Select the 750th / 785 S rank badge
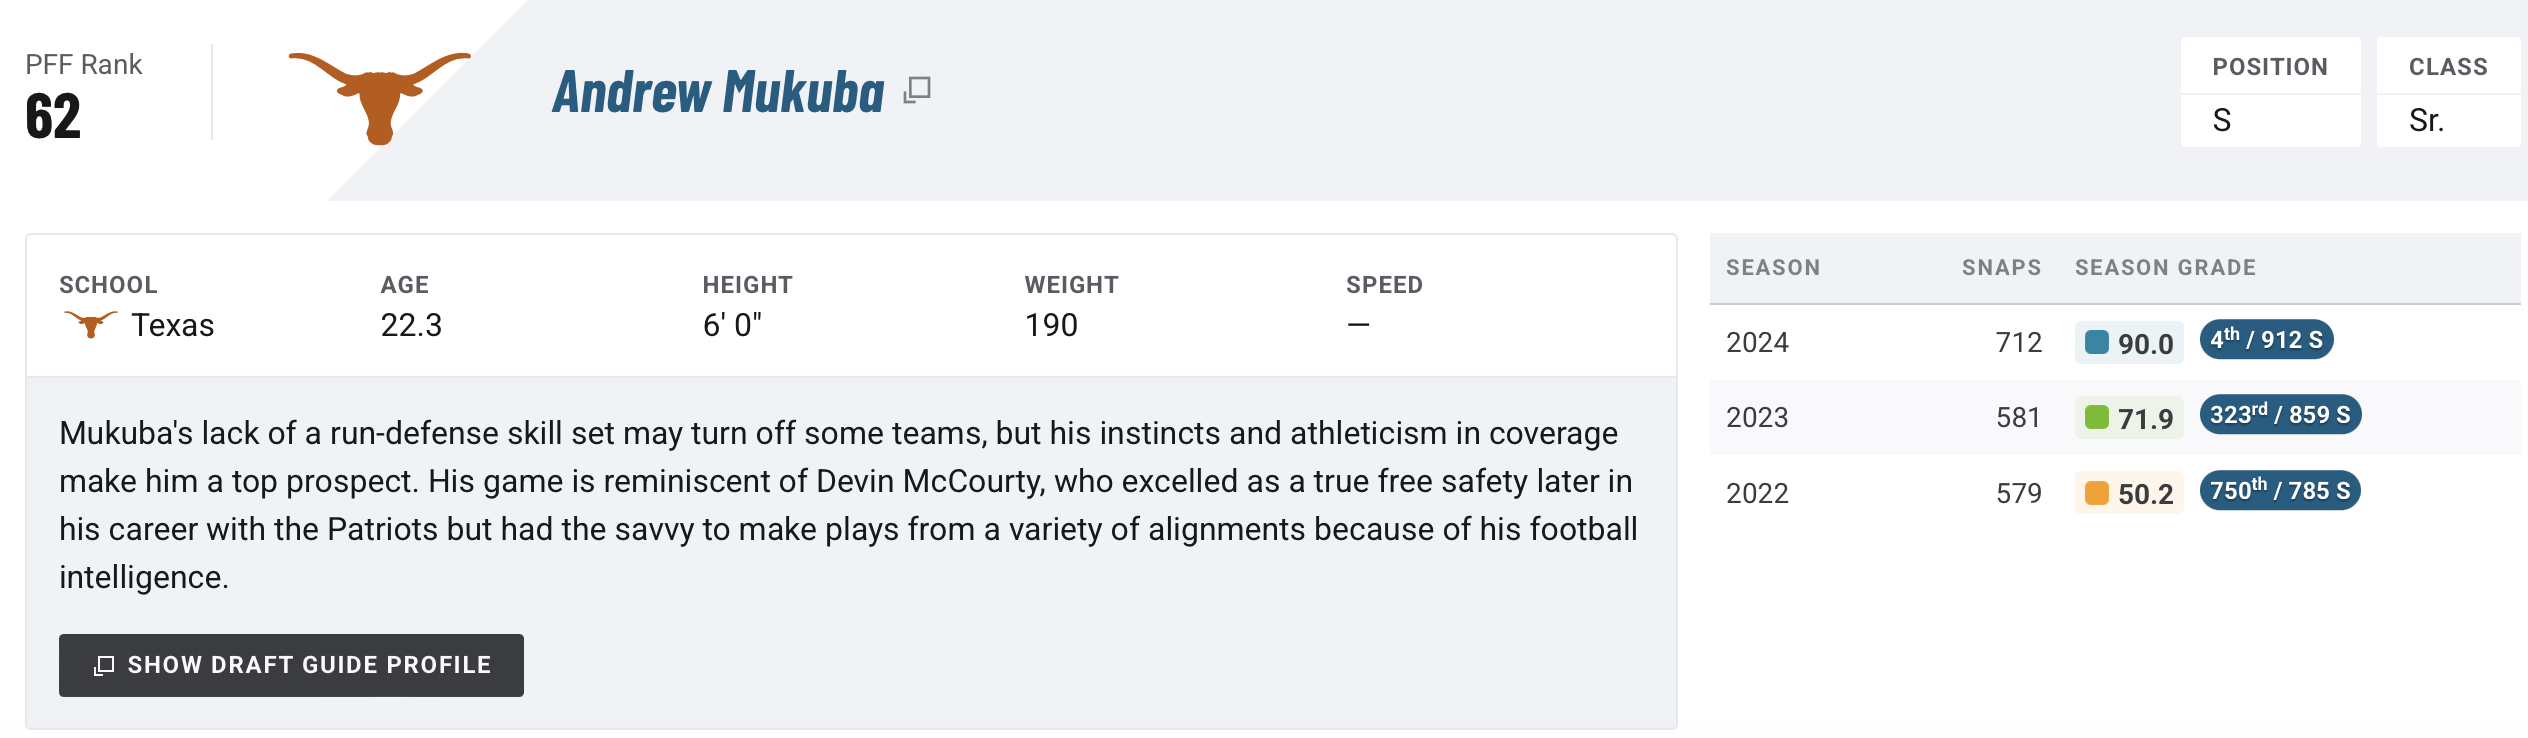The height and width of the screenshot is (738, 2528). (2280, 491)
